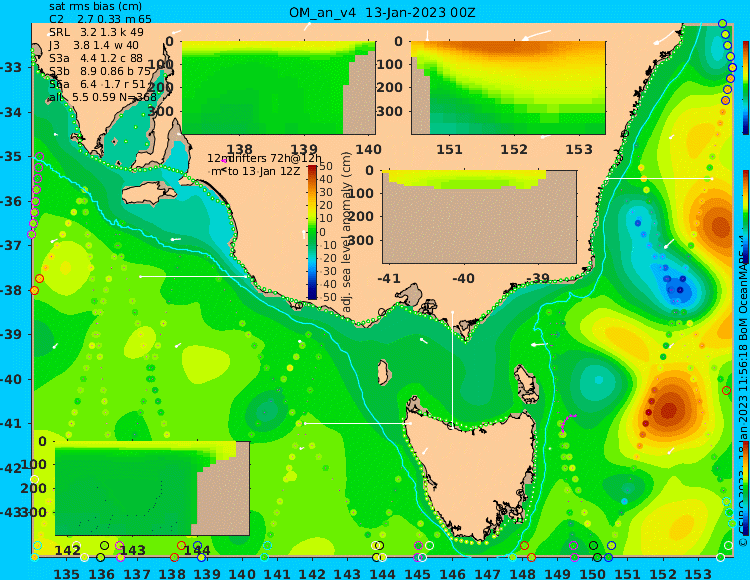Screen dimensions: 750x580
Task: Click the SRL satellite statistics row
Action: [96, 32]
